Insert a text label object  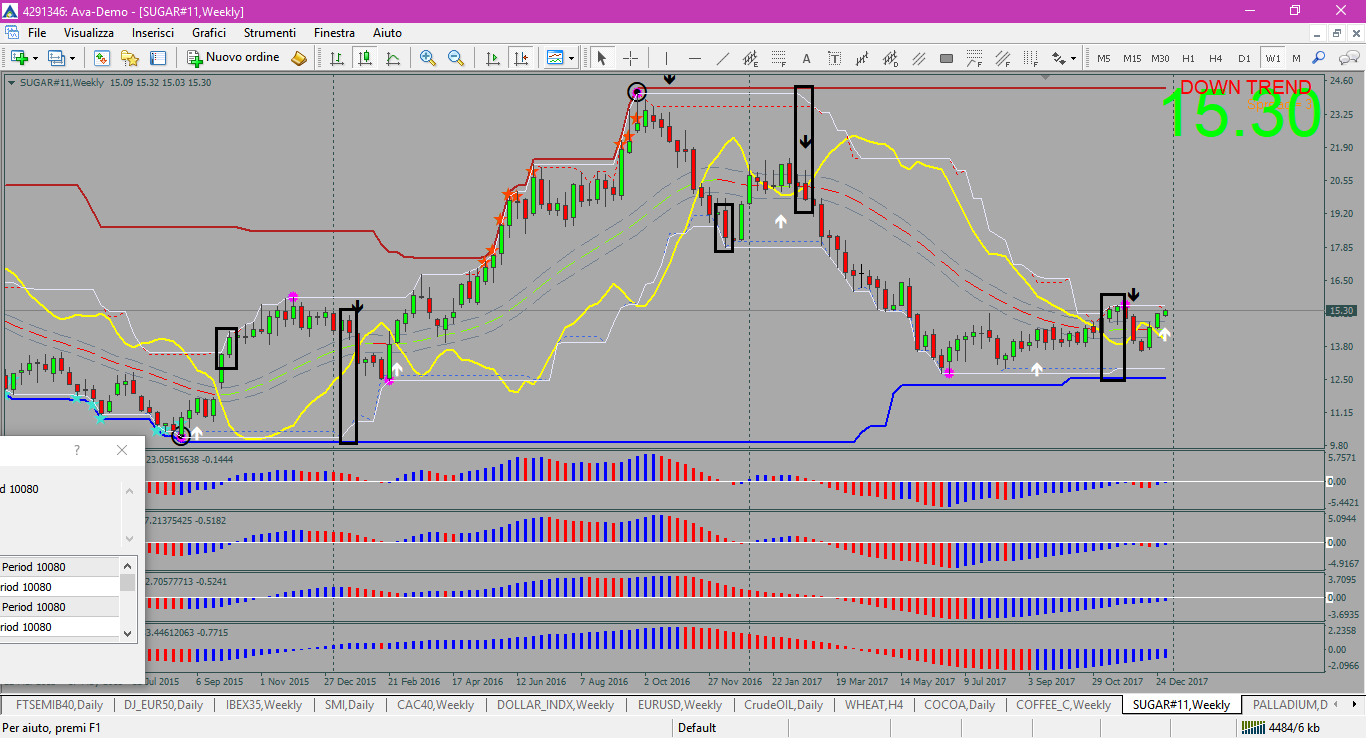[x=834, y=58]
